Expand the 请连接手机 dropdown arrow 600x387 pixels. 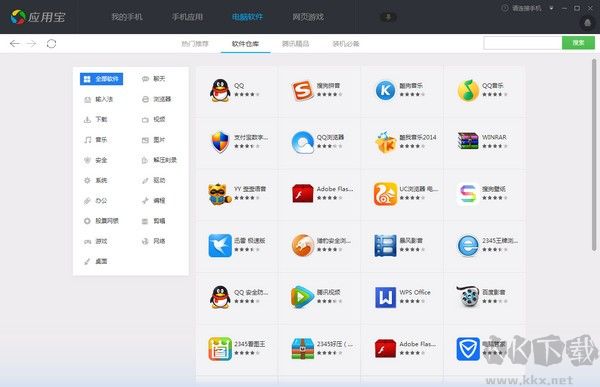pos(551,8)
